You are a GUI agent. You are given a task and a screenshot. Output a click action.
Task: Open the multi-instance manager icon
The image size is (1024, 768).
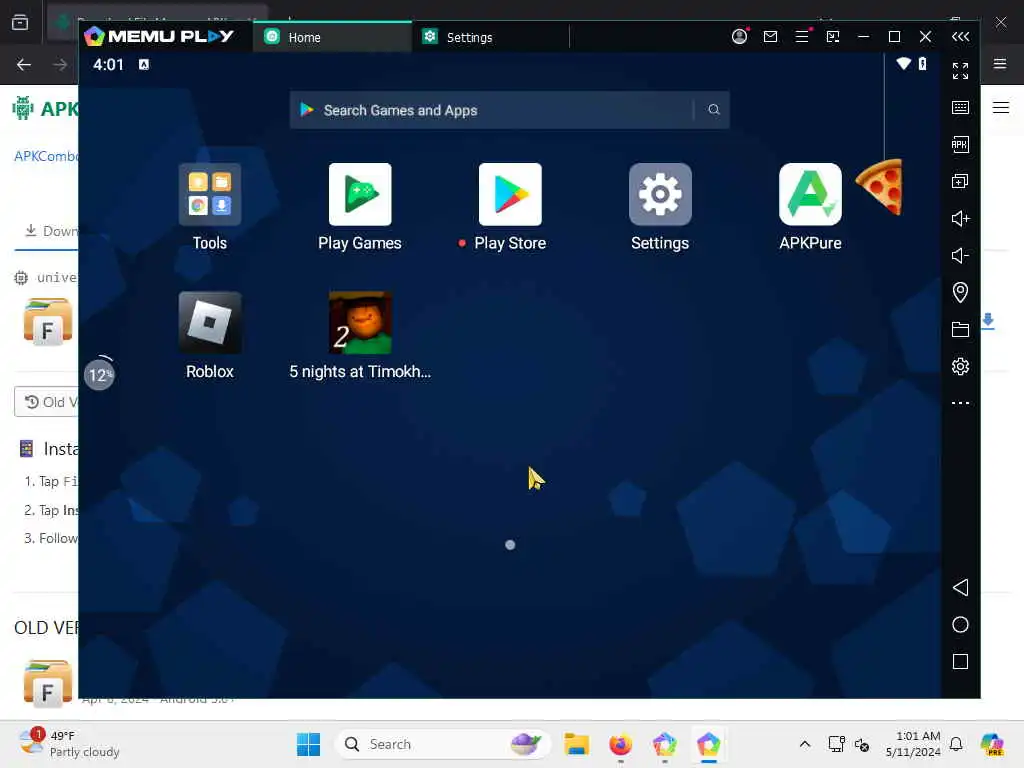[960, 182]
